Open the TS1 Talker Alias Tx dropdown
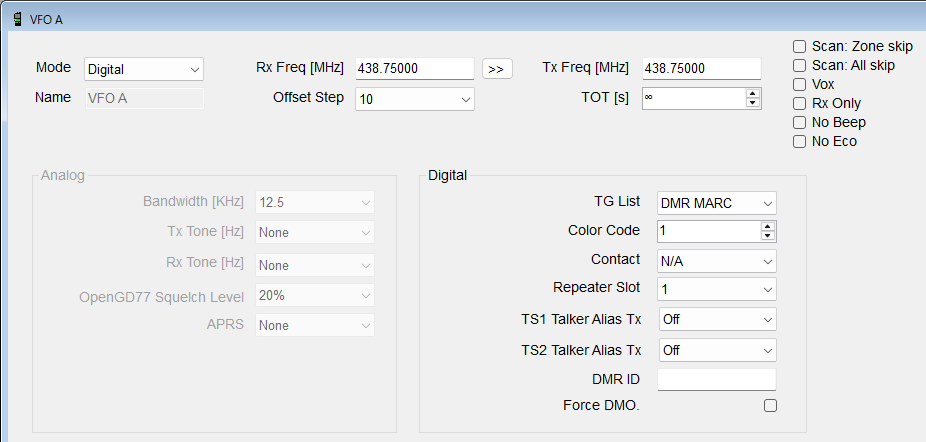Screen dimensions: 926x442 pyautogui.click(x=716, y=320)
